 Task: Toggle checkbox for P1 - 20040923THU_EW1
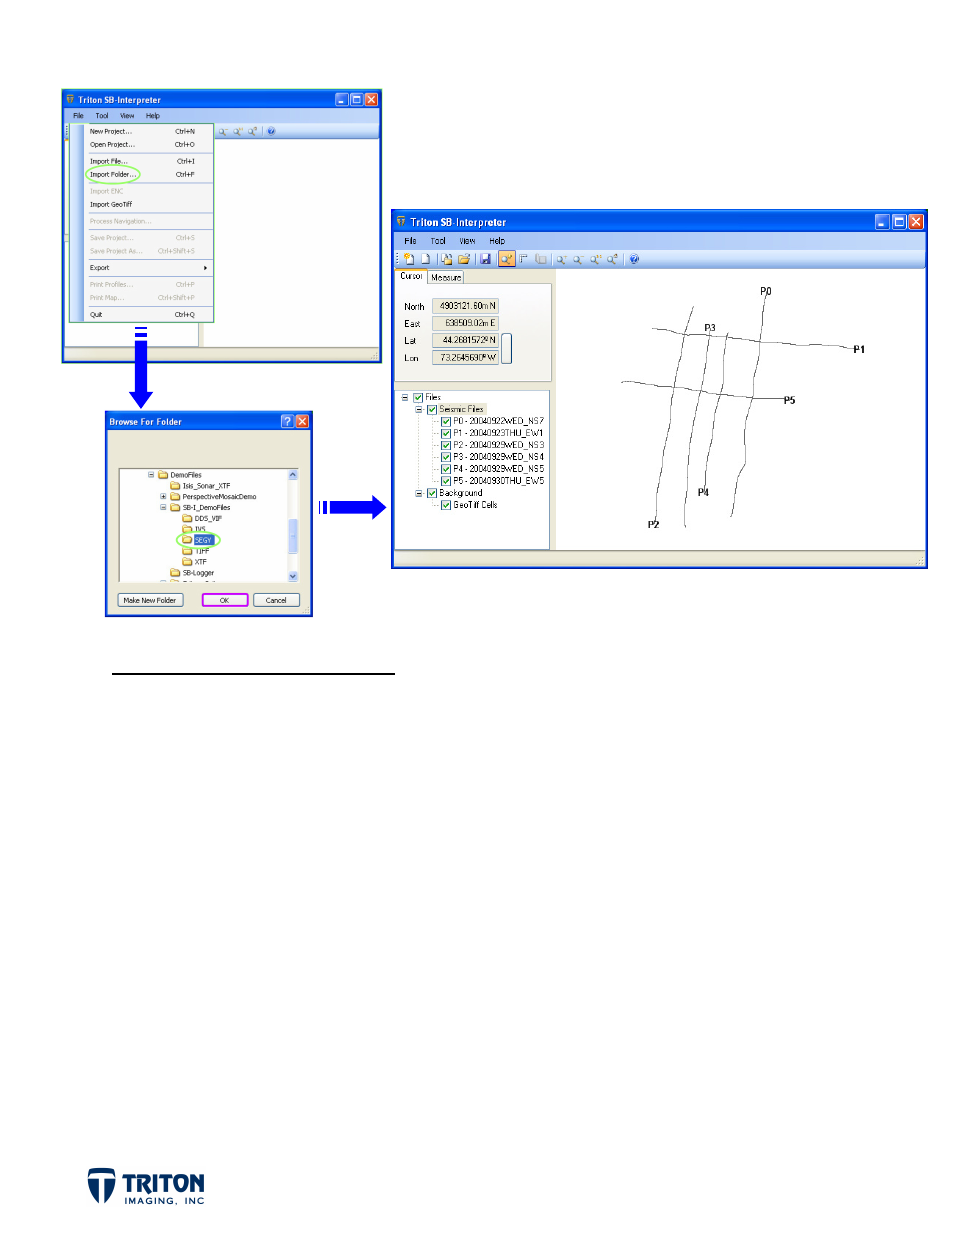[x=446, y=433]
